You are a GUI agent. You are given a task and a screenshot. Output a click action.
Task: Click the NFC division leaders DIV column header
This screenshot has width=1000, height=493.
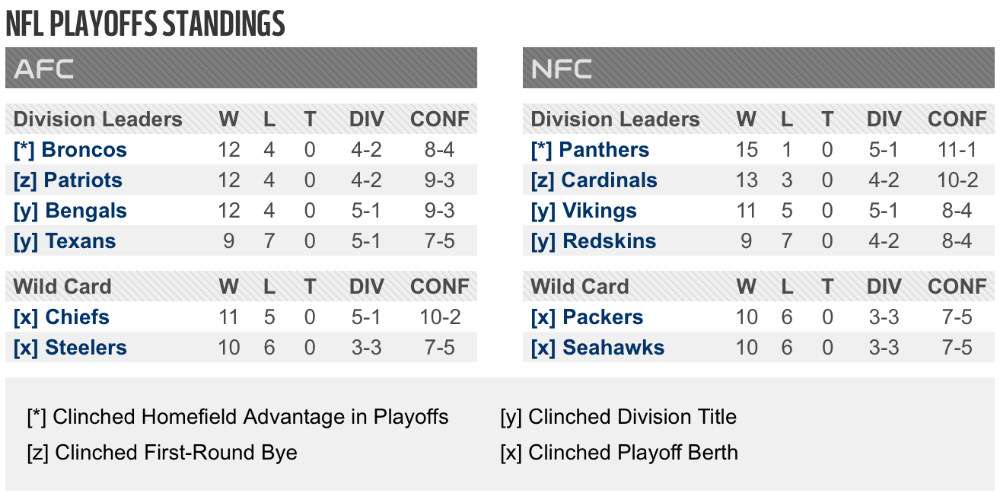pos(884,119)
